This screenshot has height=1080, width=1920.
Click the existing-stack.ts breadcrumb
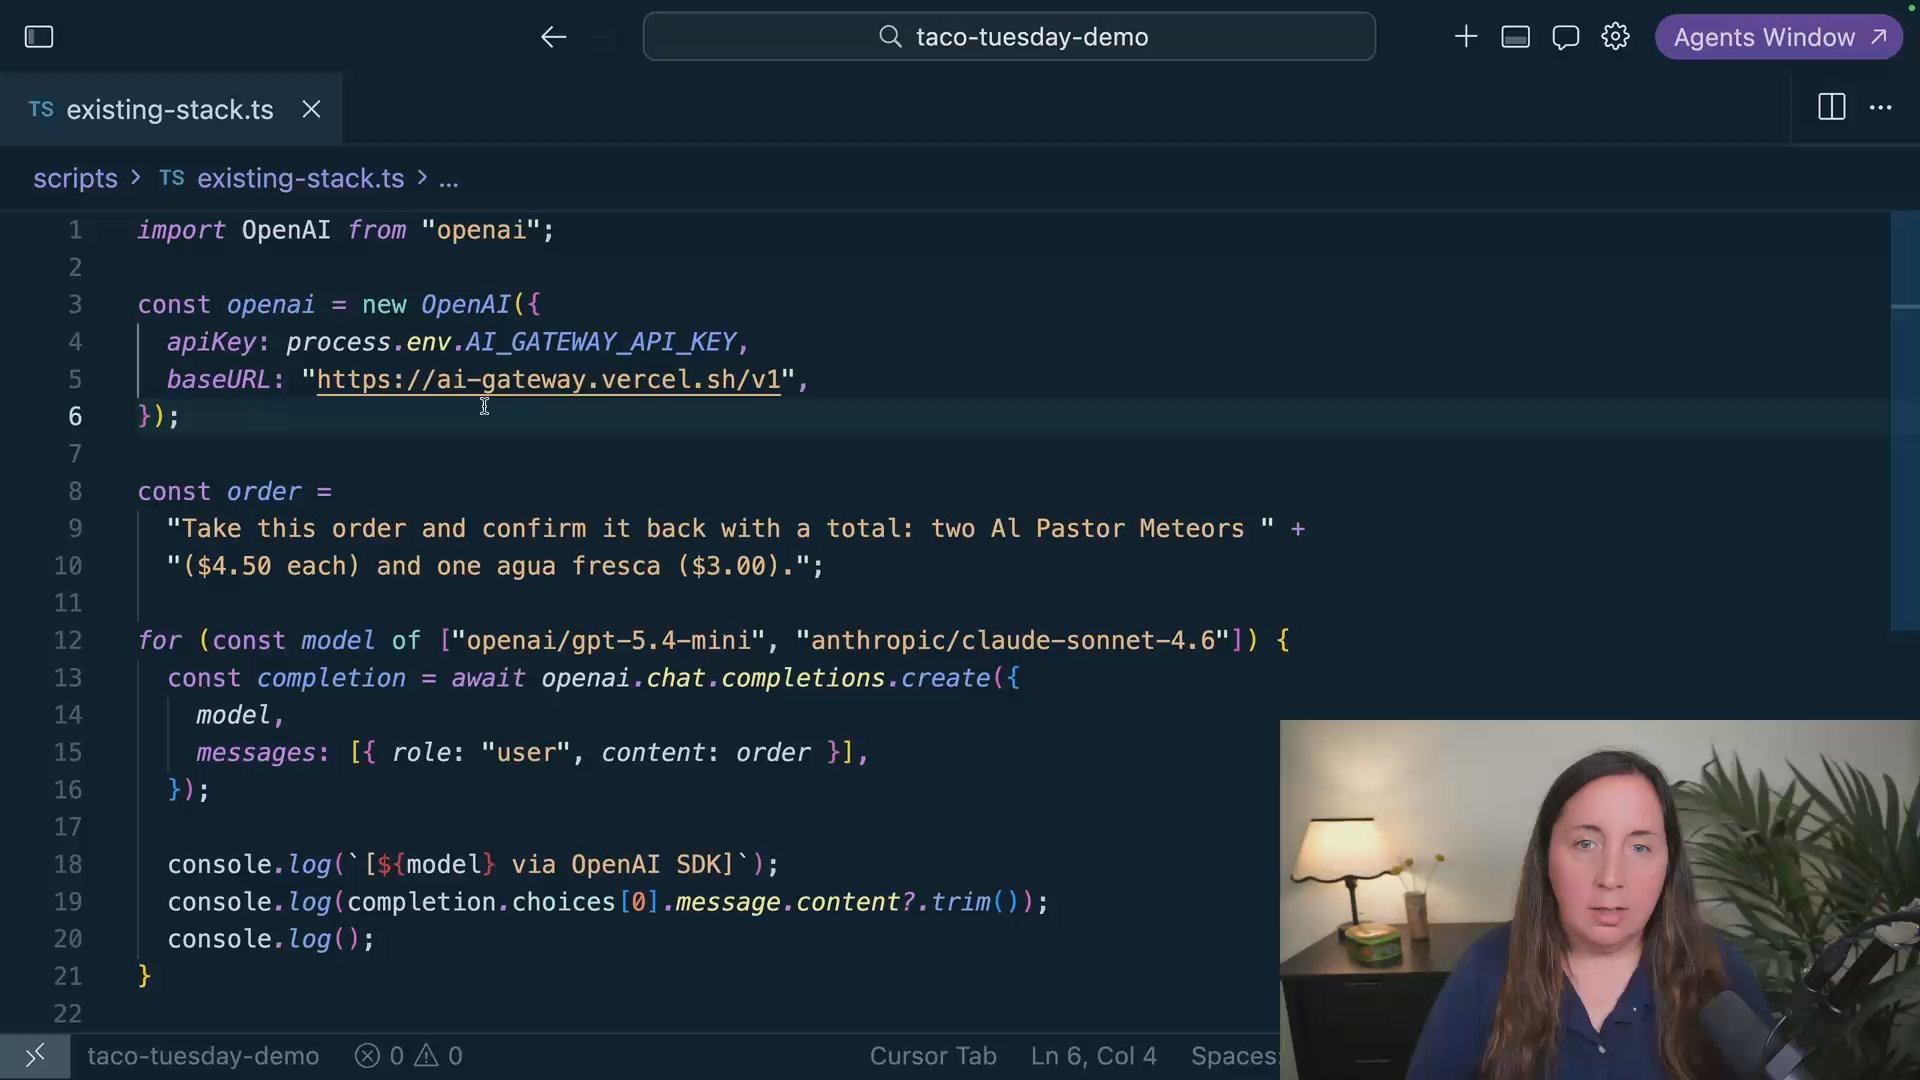[x=300, y=178]
